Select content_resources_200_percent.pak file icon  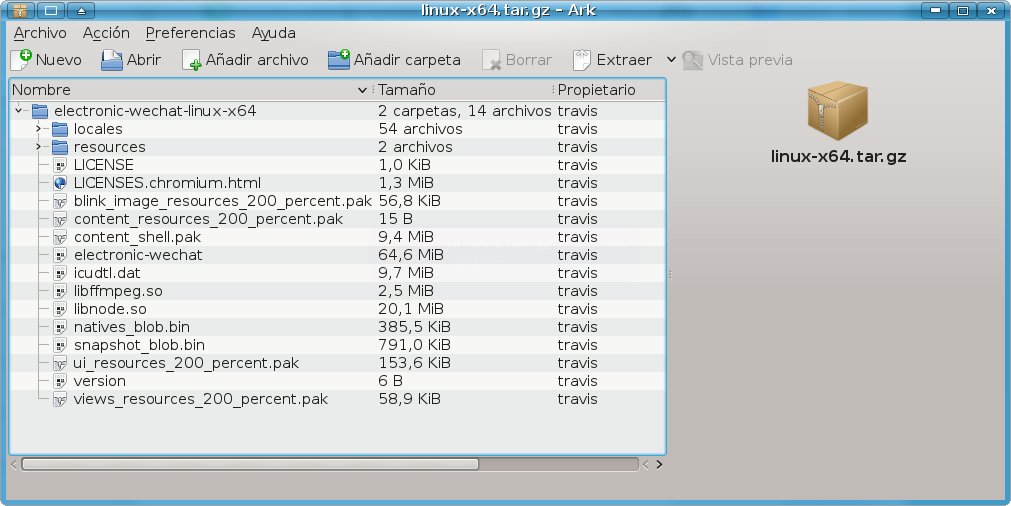[x=60, y=219]
